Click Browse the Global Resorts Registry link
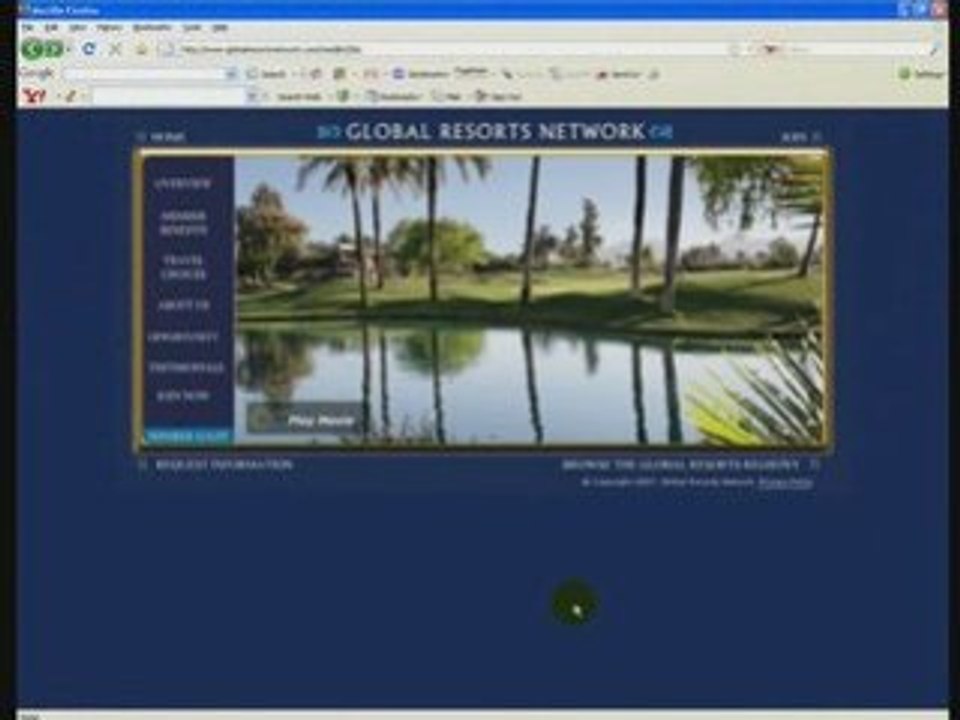 click(680, 465)
